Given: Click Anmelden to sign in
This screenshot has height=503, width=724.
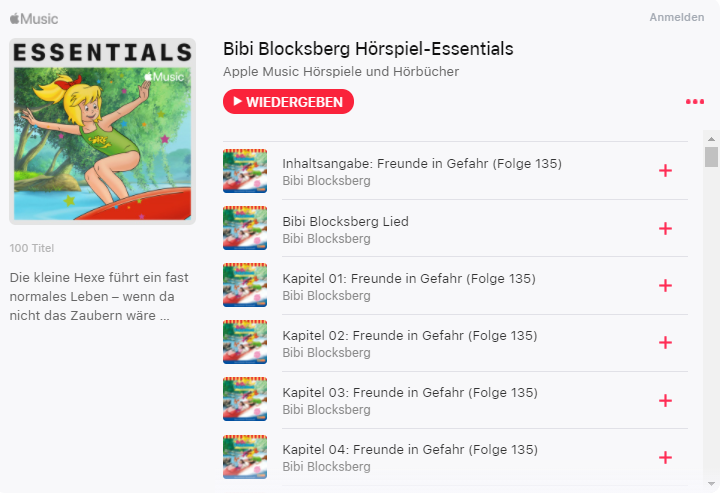Looking at the screenshot, I should tap(676, 18).
